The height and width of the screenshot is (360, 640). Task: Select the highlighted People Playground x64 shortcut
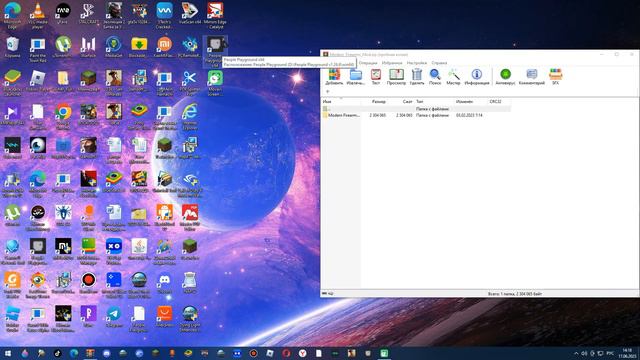coord(215,51)
